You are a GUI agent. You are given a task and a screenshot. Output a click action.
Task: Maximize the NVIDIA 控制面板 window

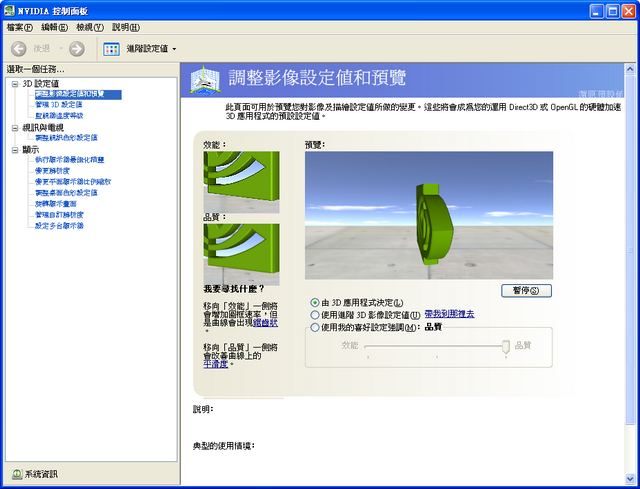pos(613,11)
